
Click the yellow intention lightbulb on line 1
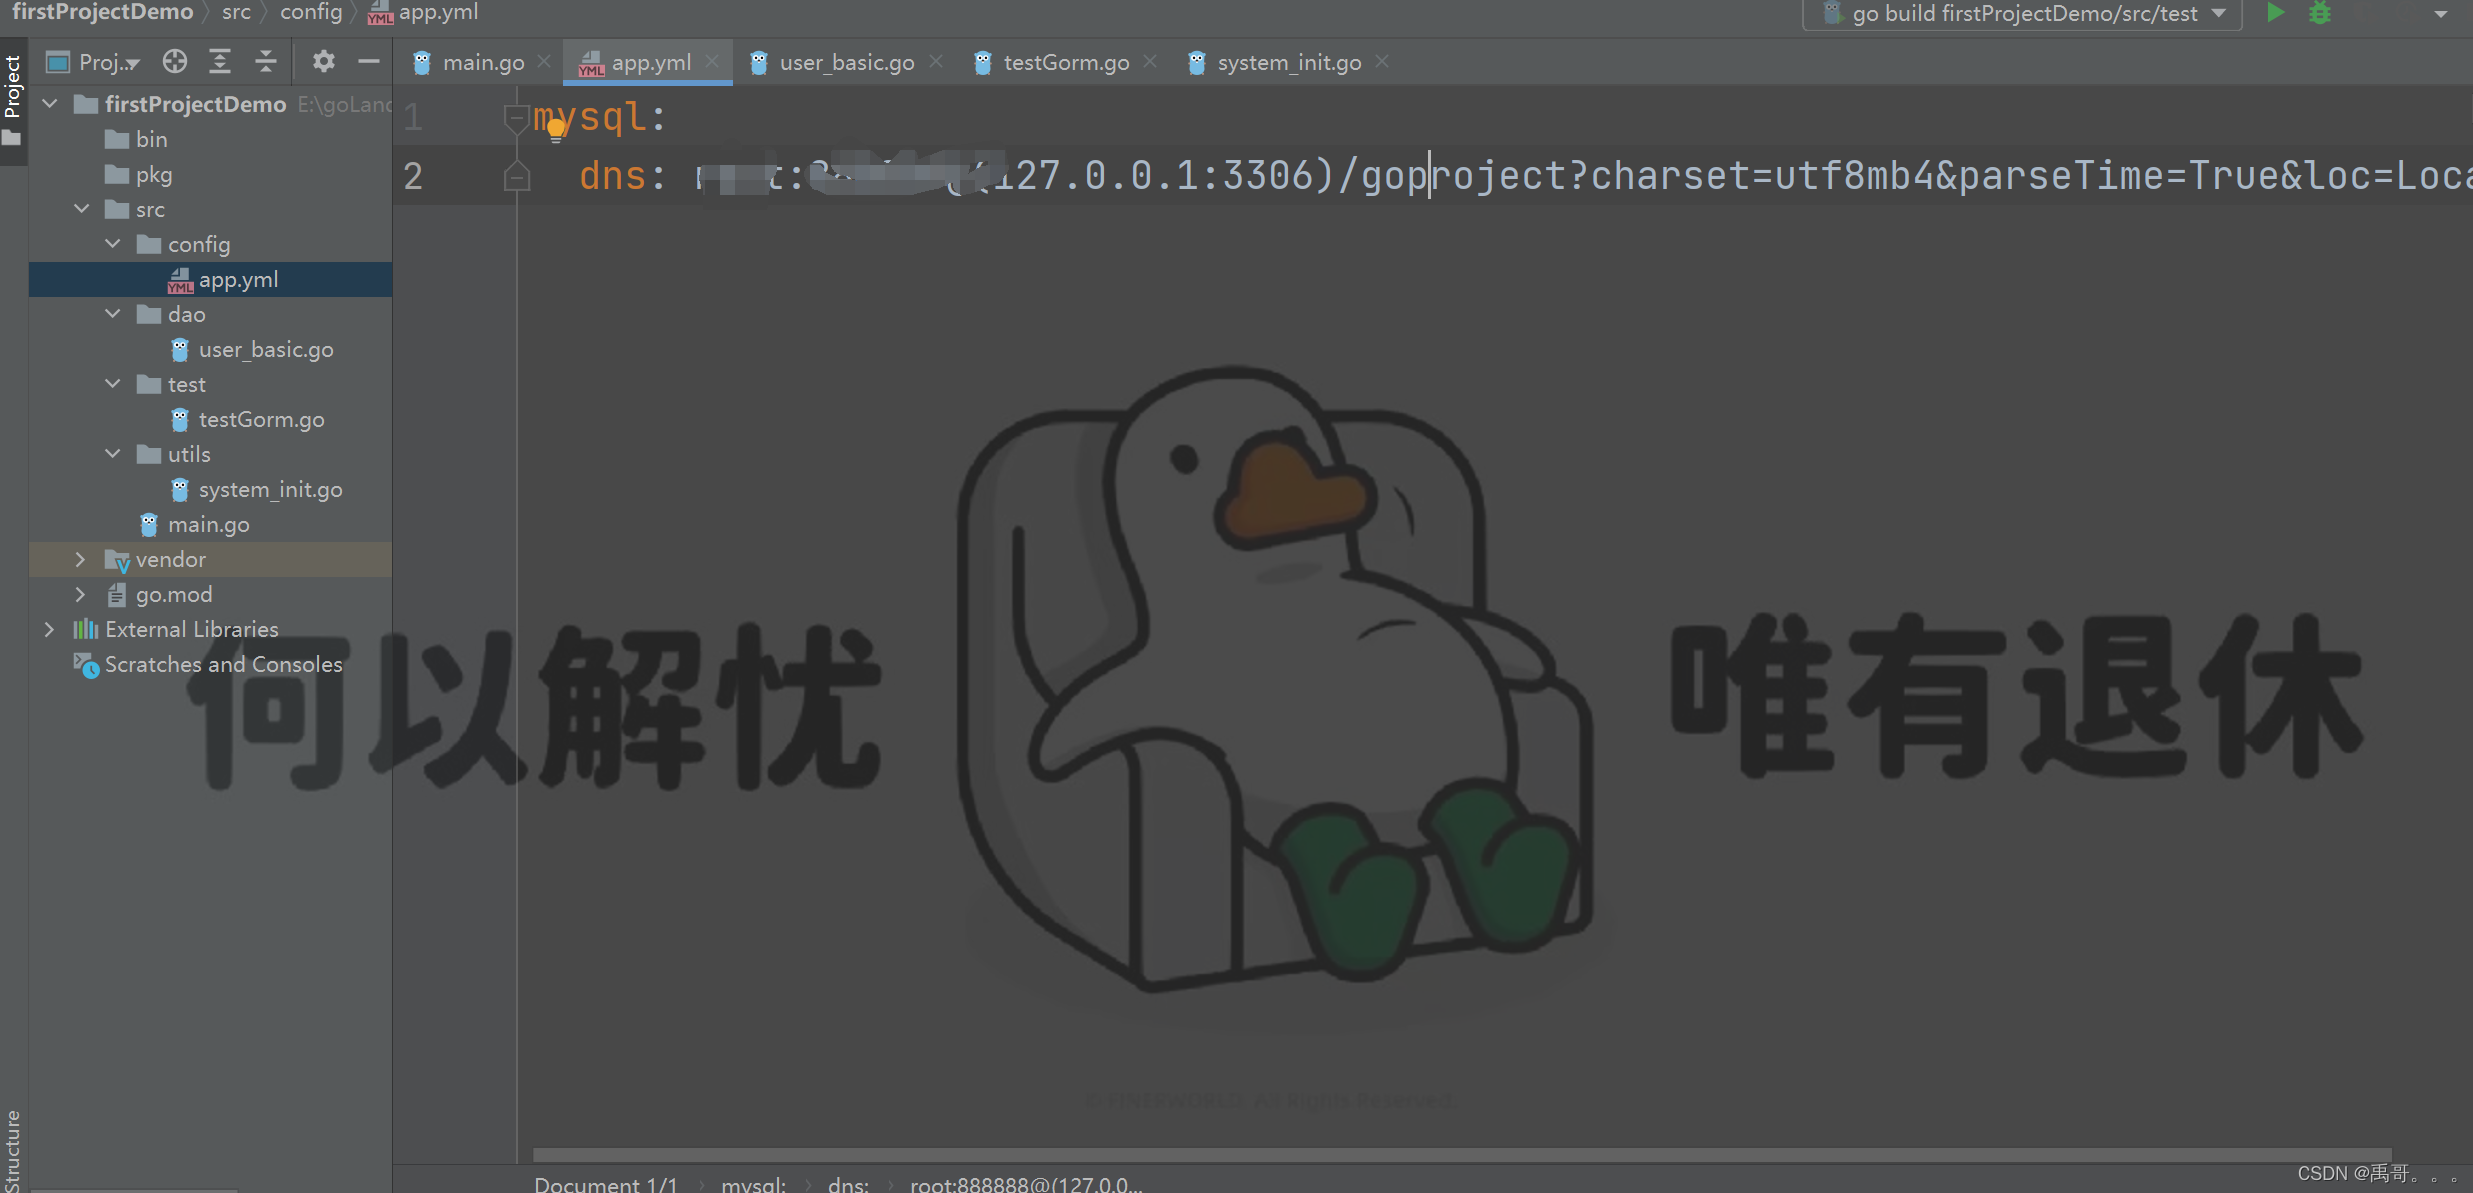point(556,130)
